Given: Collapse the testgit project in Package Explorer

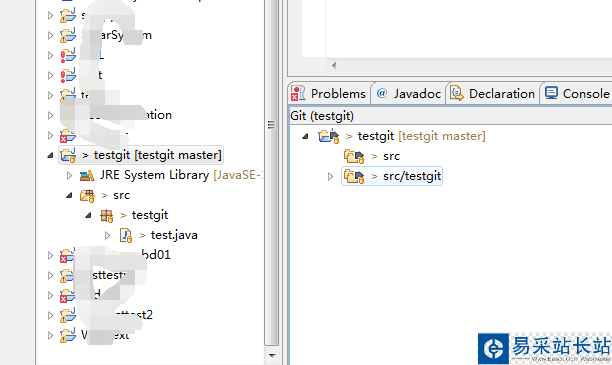Looking at the screenshot, I should click(x=50, y=155).
